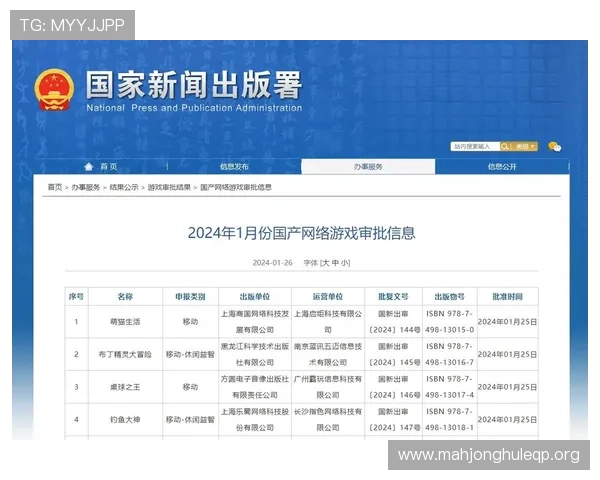Click 移动 category in 萌猫生活 row

point(190,322)
